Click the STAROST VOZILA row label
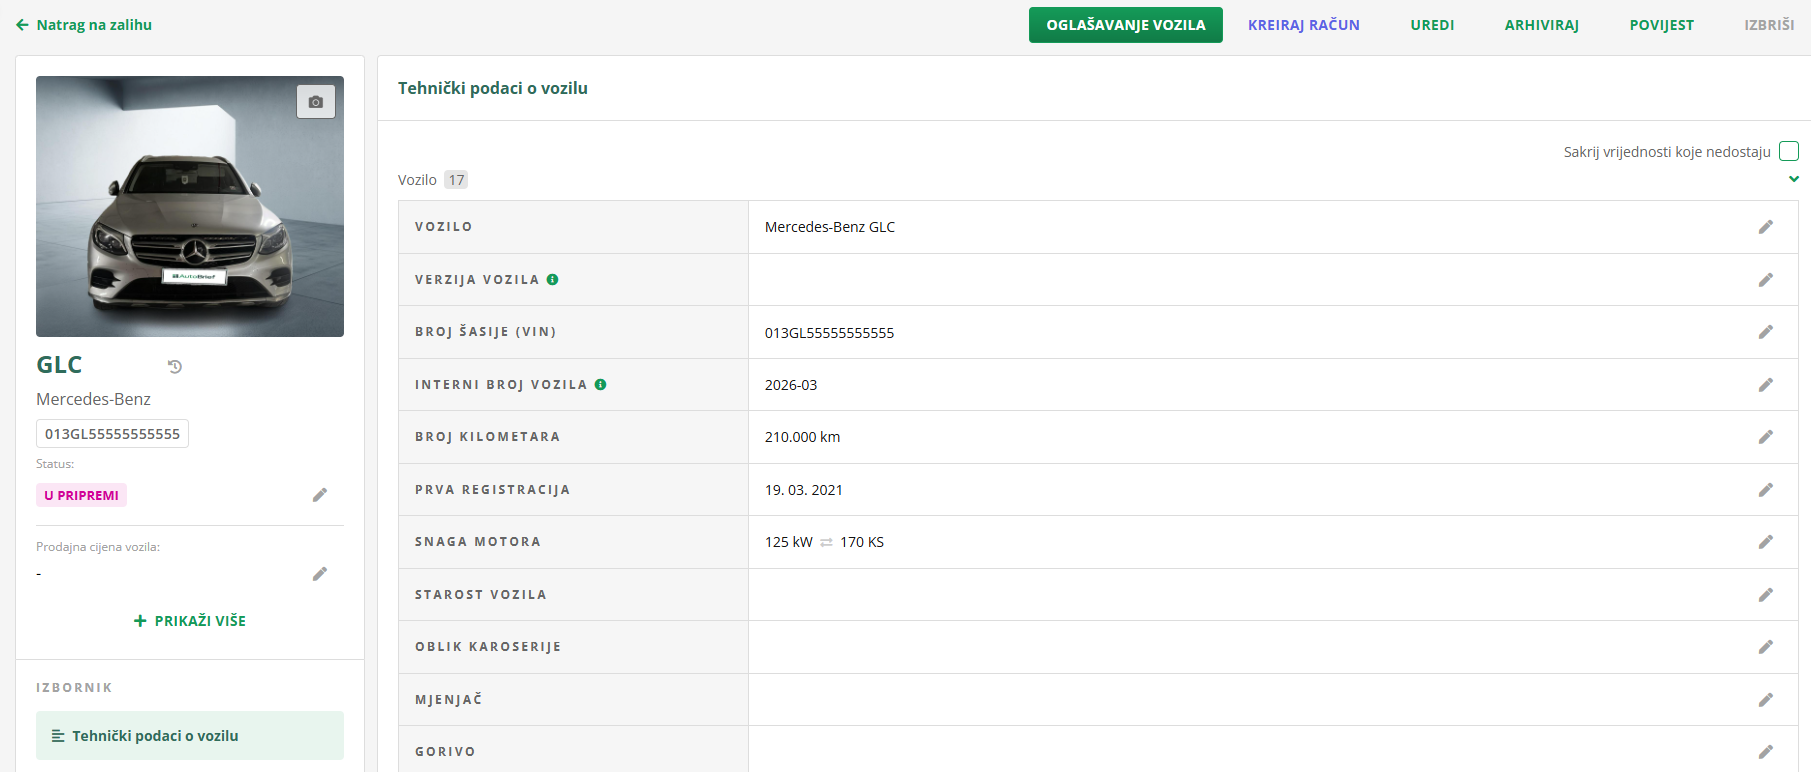This screenshot has width=1811, height=772. [481, 595]
